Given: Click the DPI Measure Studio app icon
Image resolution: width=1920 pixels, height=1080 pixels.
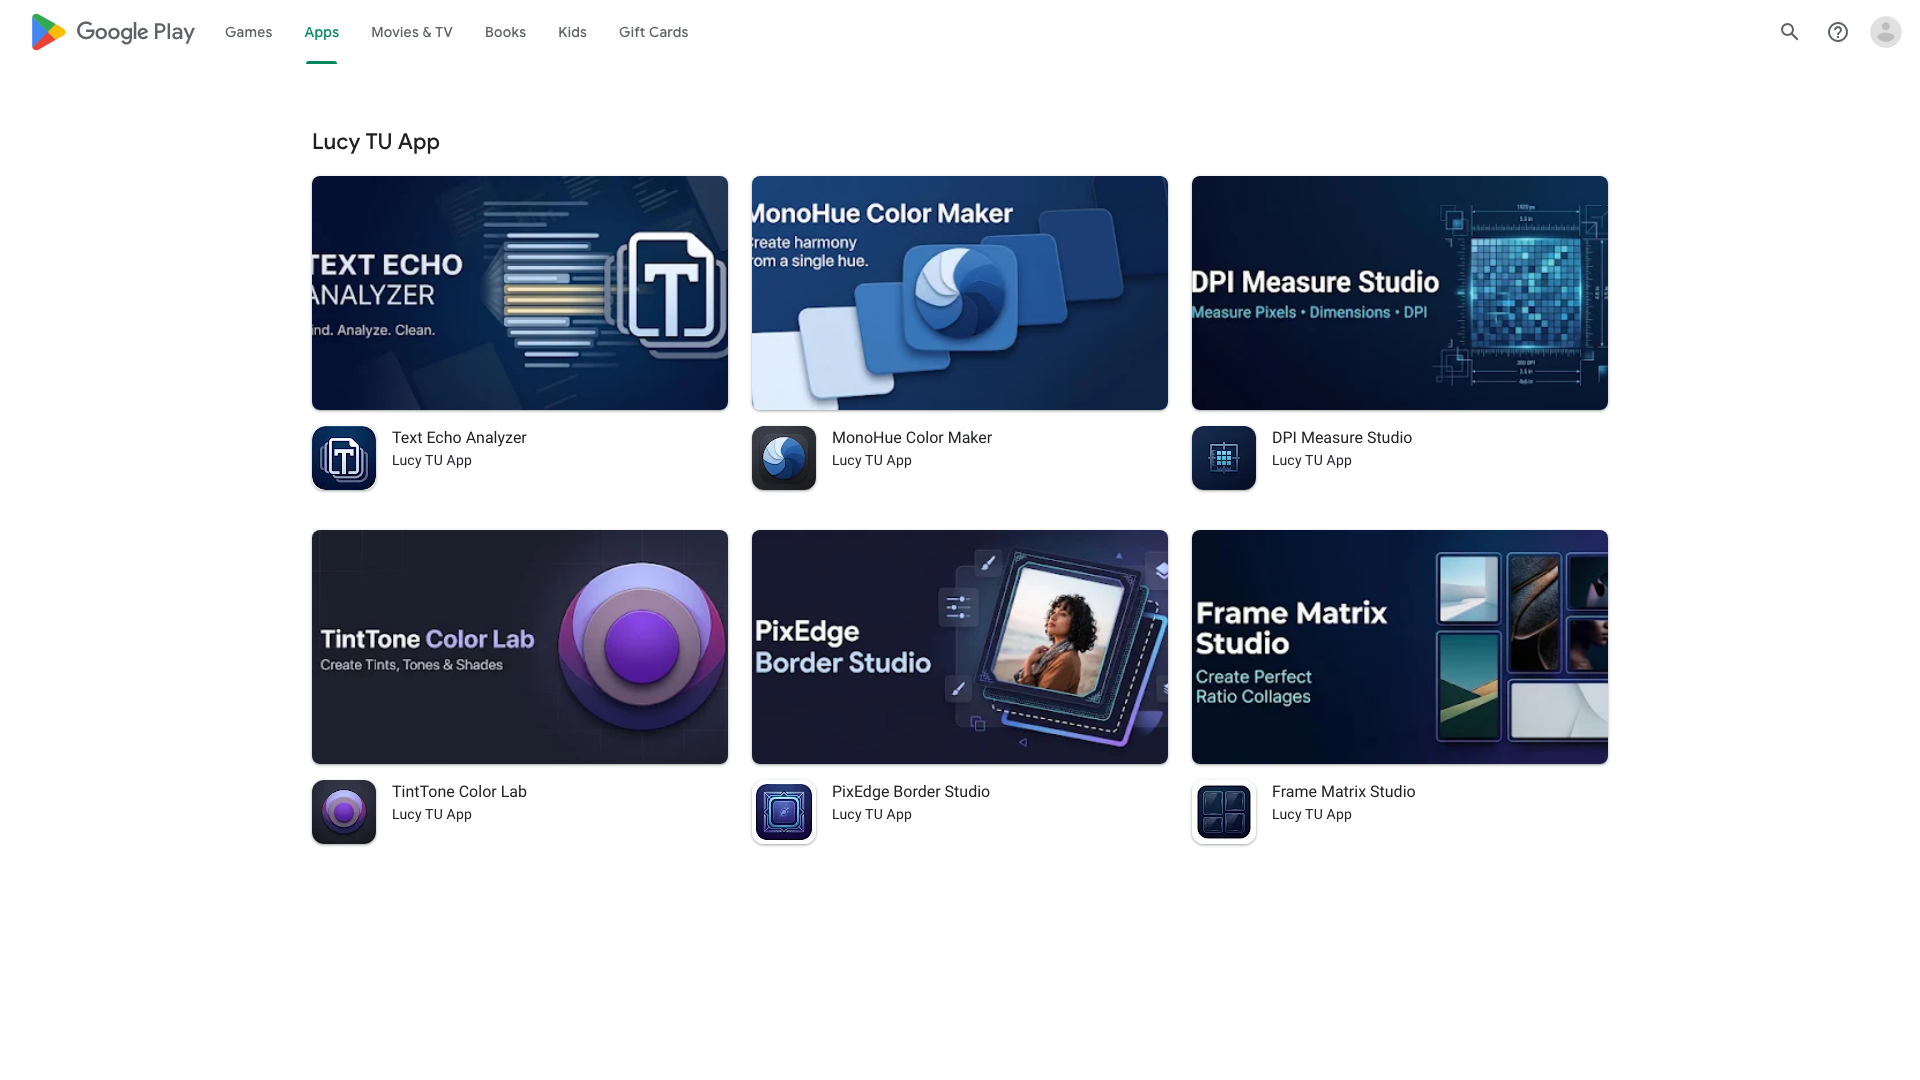Looking at the screenshot, I should (1224, 458).
